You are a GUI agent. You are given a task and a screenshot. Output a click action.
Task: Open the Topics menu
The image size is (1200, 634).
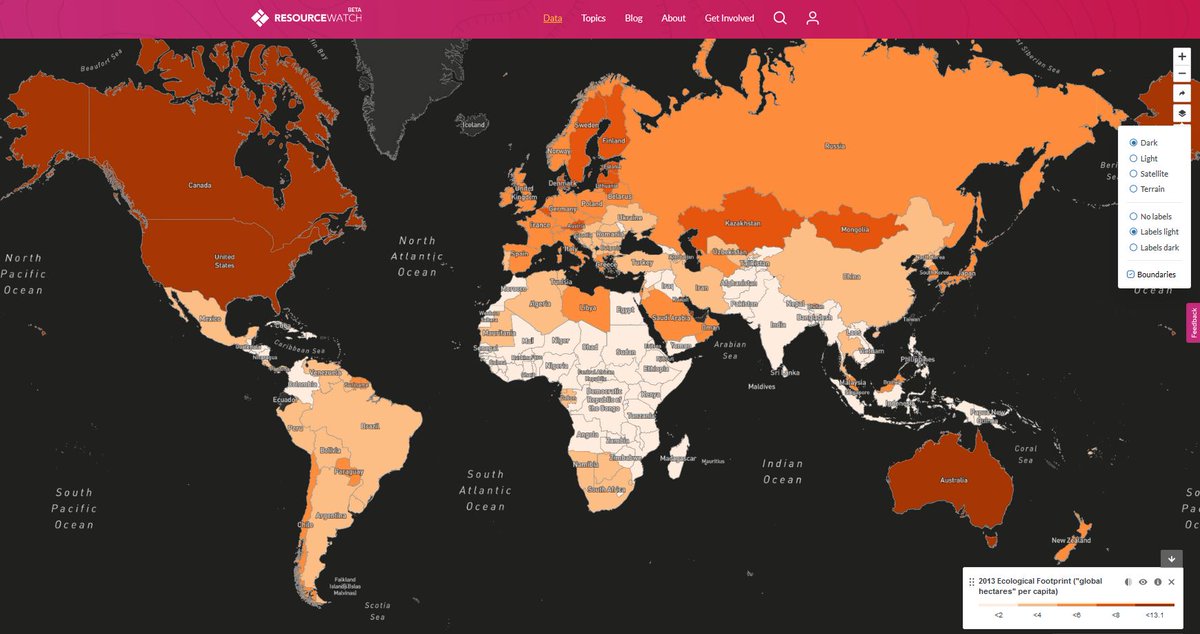pos(593,18)
